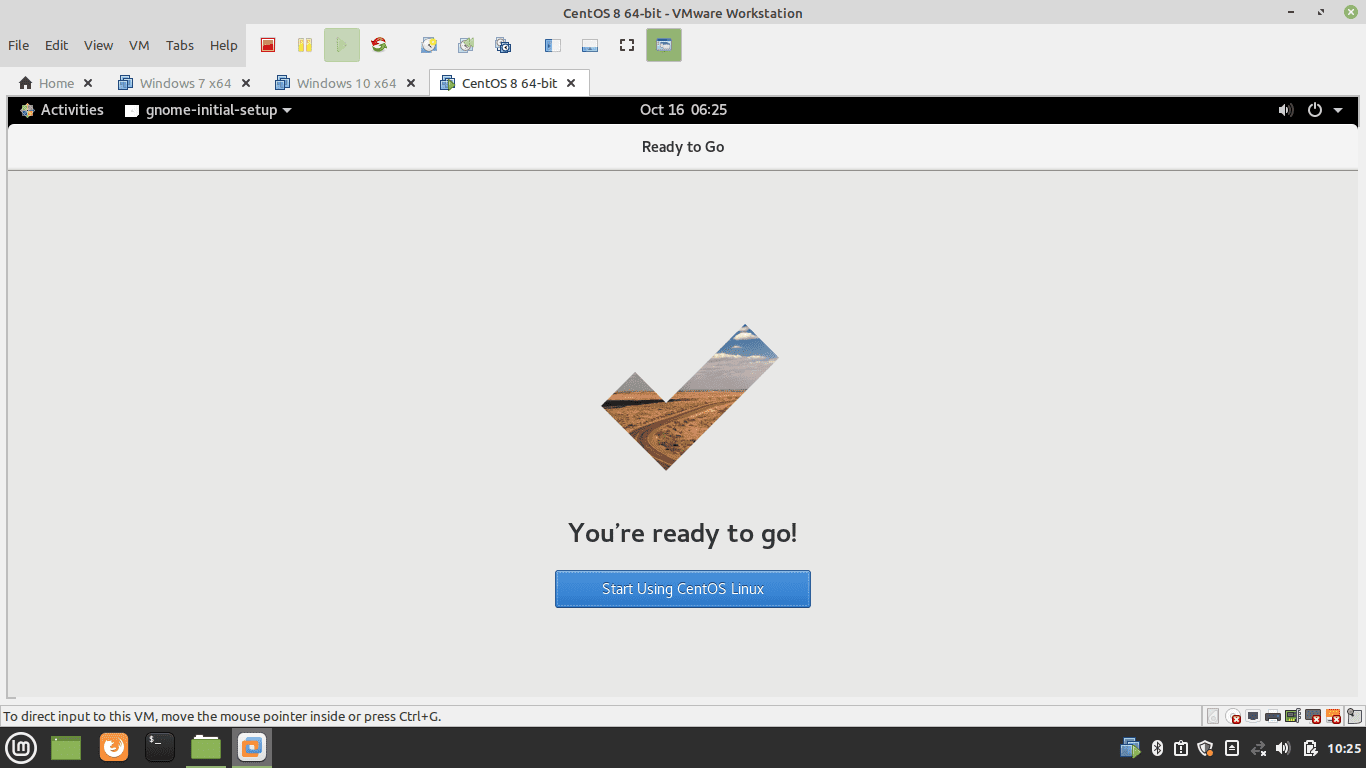Toggle the thumbnail bar icon
Screen dimensions: 1366x768
(x=590, y=45)
